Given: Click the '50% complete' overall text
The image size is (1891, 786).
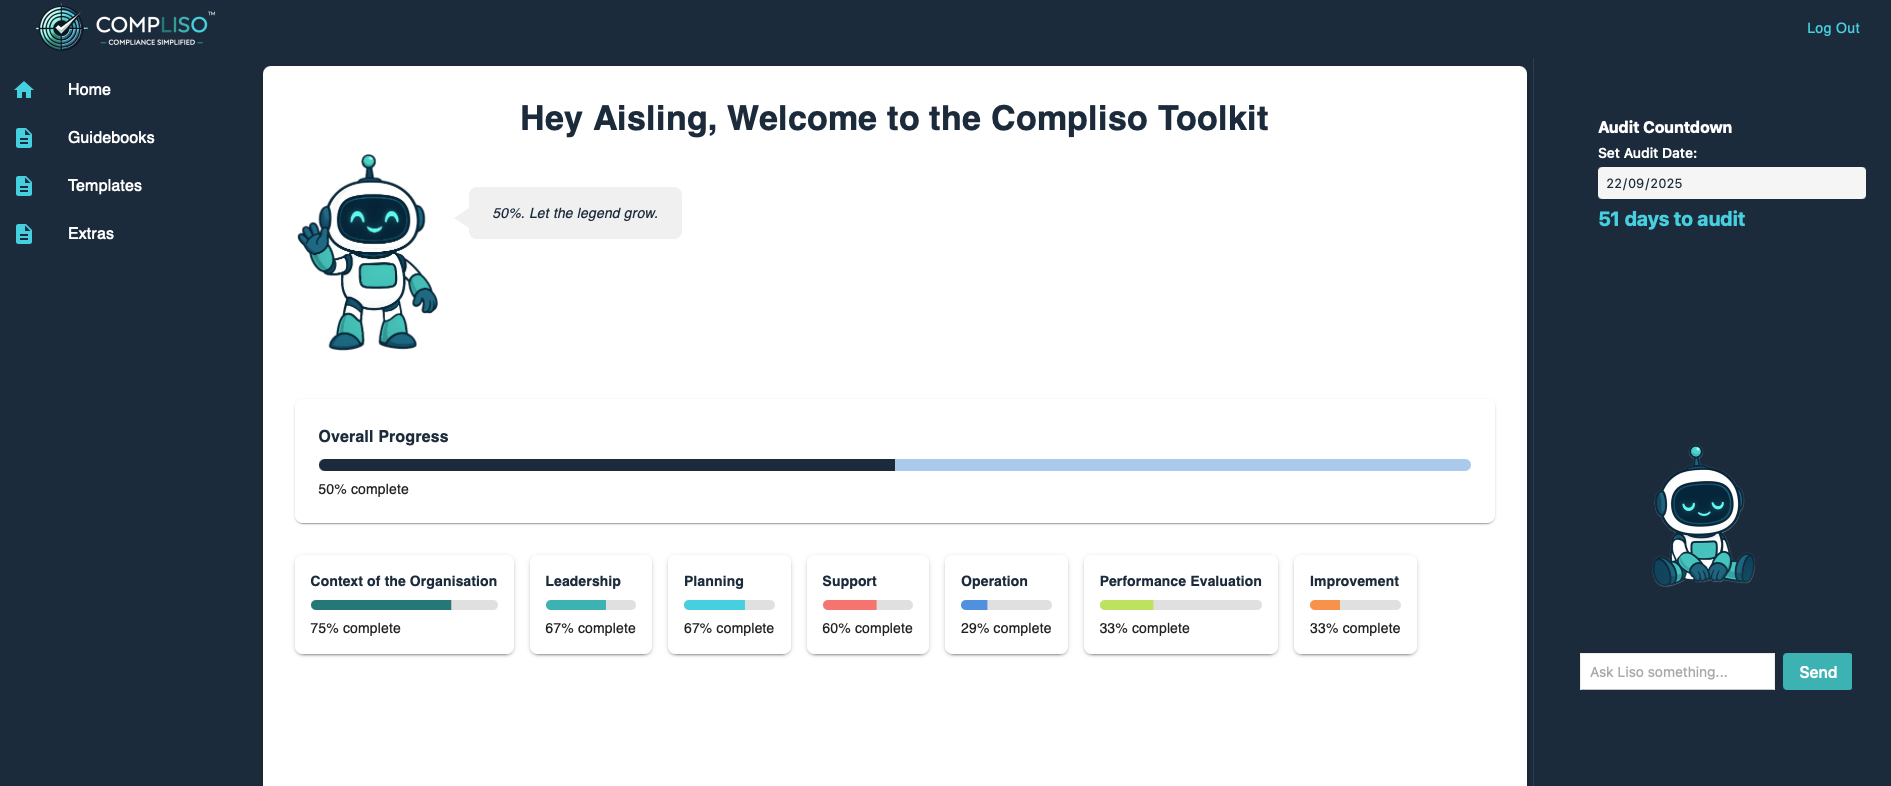Looking at the screenshot, I should pos(363,489).
